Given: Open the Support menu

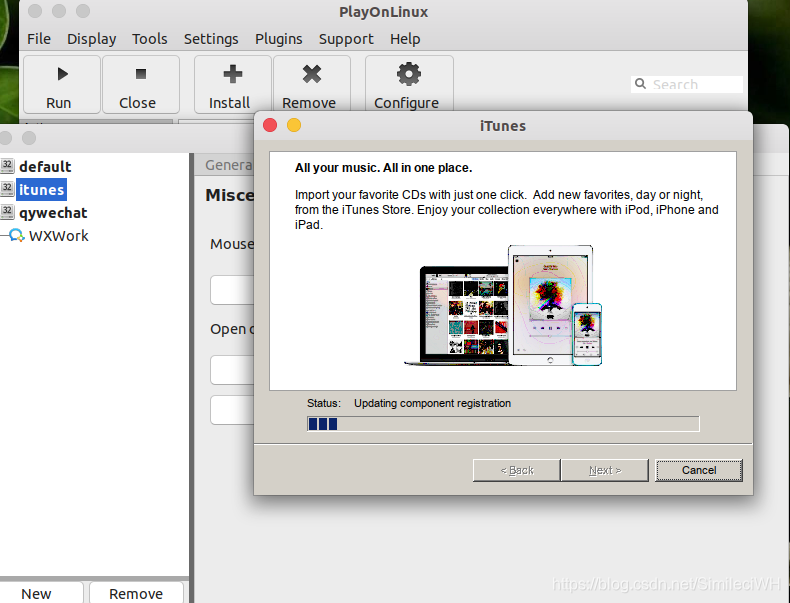Looking at the screenshot, I should pyautogui.click(x=346, y=39).
